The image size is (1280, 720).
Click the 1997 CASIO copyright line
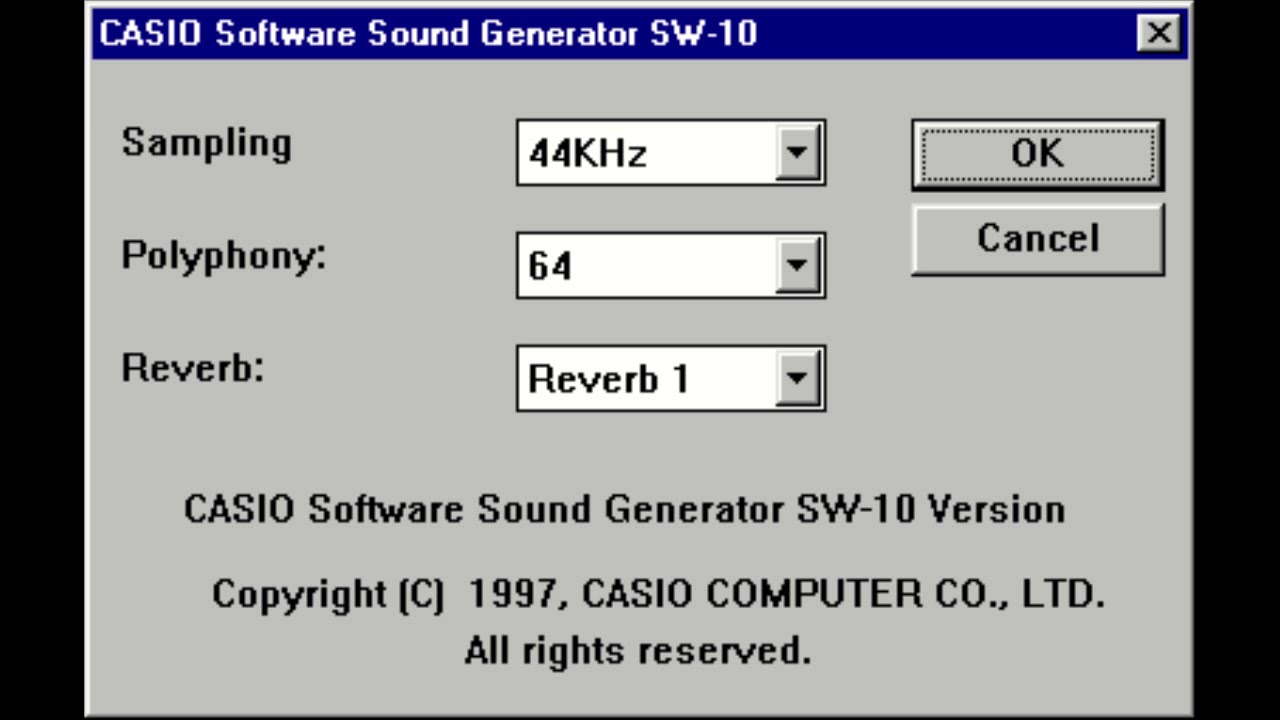coord(658,594)
